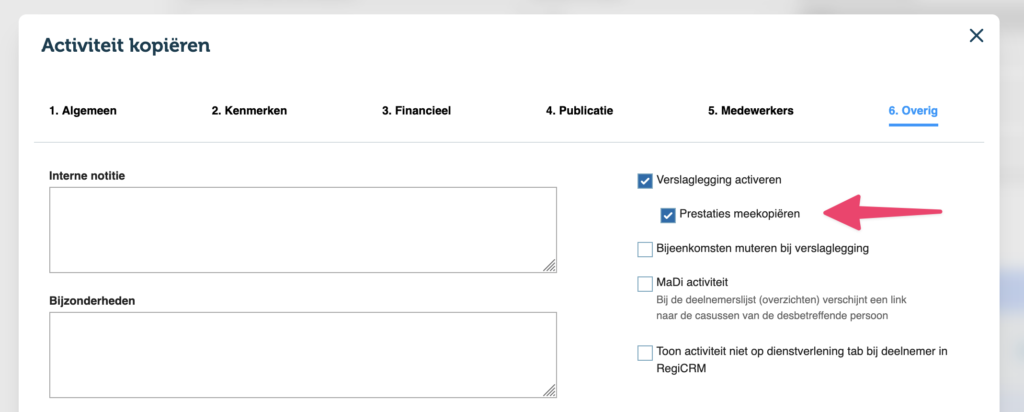Uncheck the Verslaglegging activeren checkbox
This screenshot has width=1024, height=412.
pos(645,181)
